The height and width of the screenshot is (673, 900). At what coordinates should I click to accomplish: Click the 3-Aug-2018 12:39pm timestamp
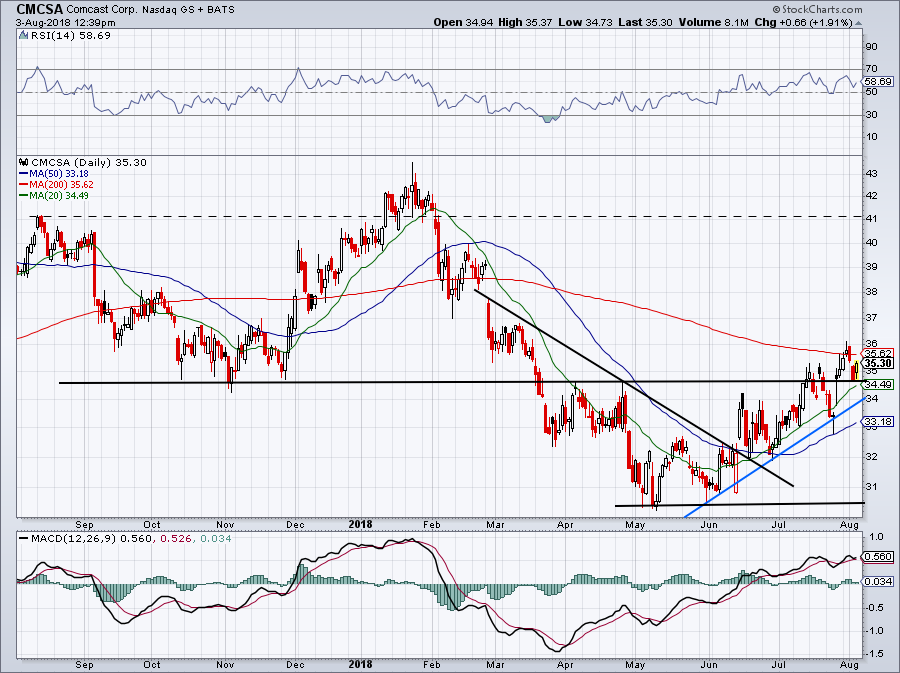pyautogui.click(x=66, y=23)
